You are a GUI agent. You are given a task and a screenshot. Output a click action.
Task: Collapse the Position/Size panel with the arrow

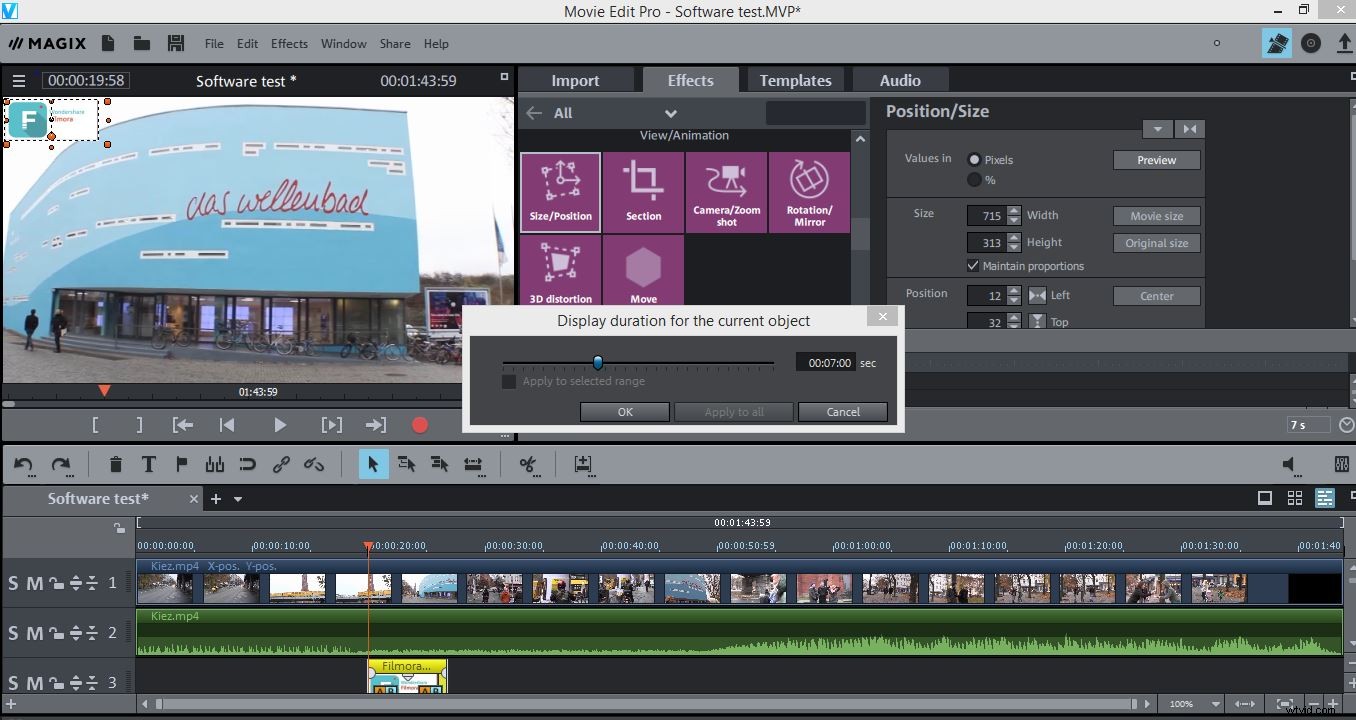click(x=1157, y=128)
